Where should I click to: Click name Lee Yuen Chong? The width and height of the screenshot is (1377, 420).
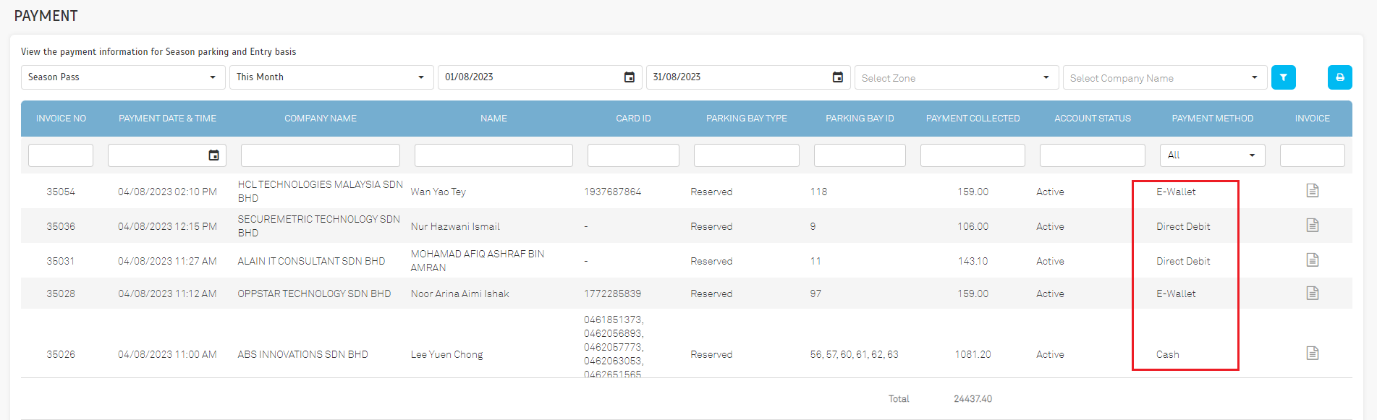pos(447,354)
